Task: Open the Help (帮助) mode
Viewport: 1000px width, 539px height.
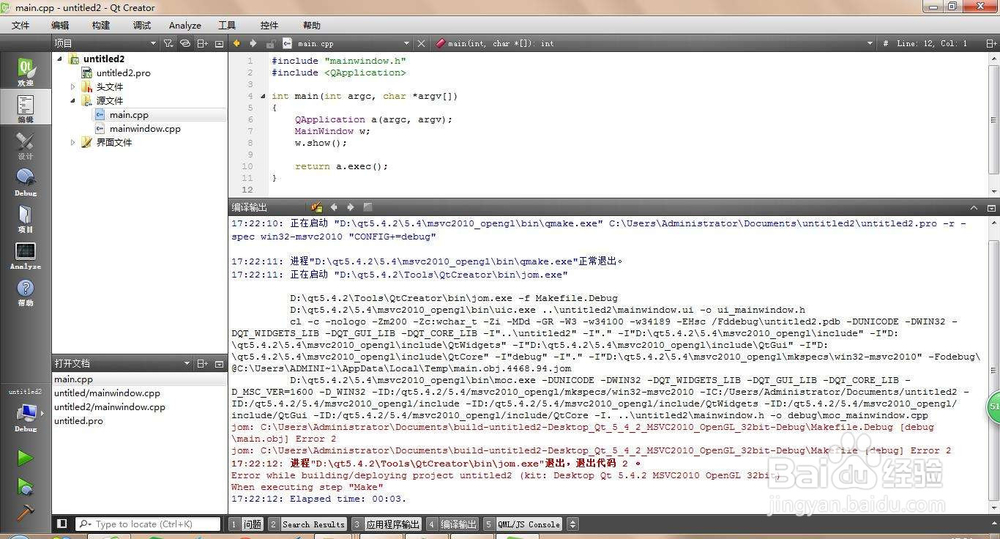Action: [26, 292]
